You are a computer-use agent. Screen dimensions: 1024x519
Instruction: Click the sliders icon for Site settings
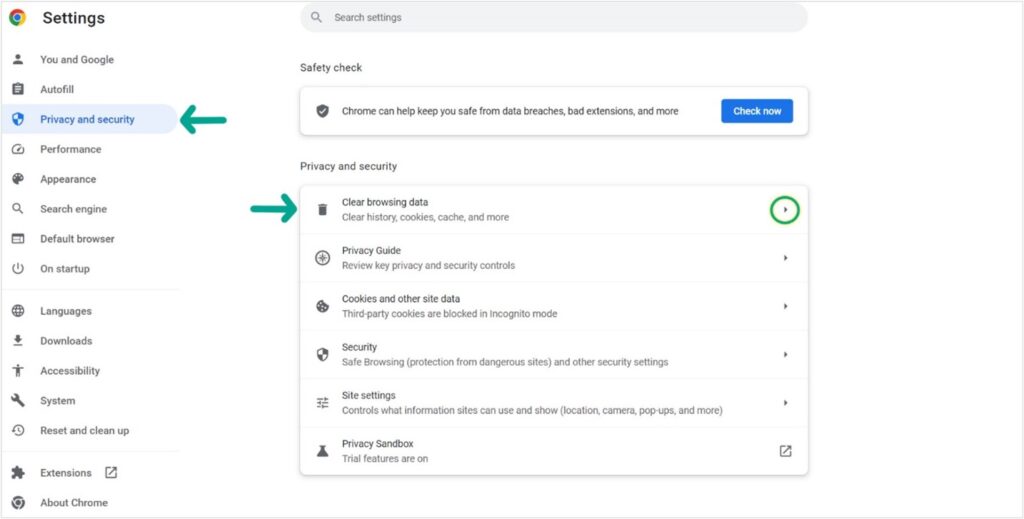pos(323,403)
